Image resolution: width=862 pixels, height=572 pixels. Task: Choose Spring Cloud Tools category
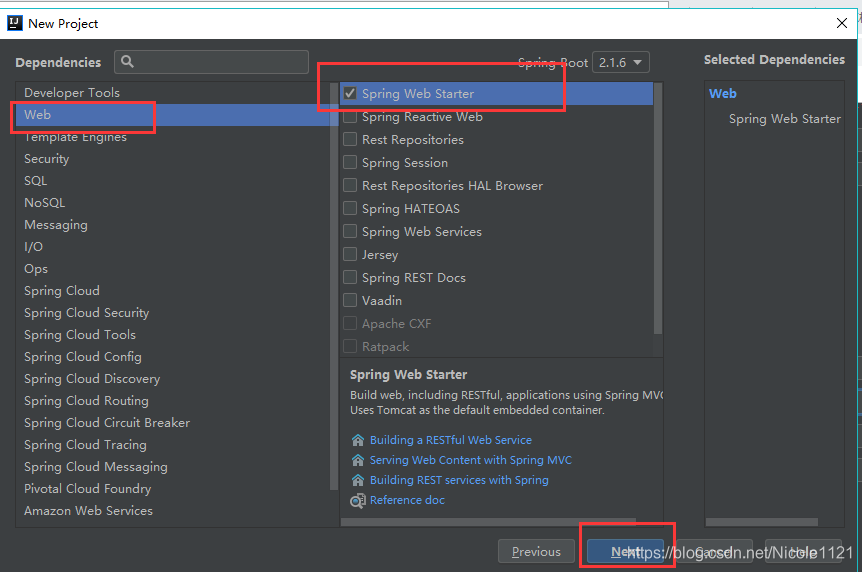coord(173,335)
